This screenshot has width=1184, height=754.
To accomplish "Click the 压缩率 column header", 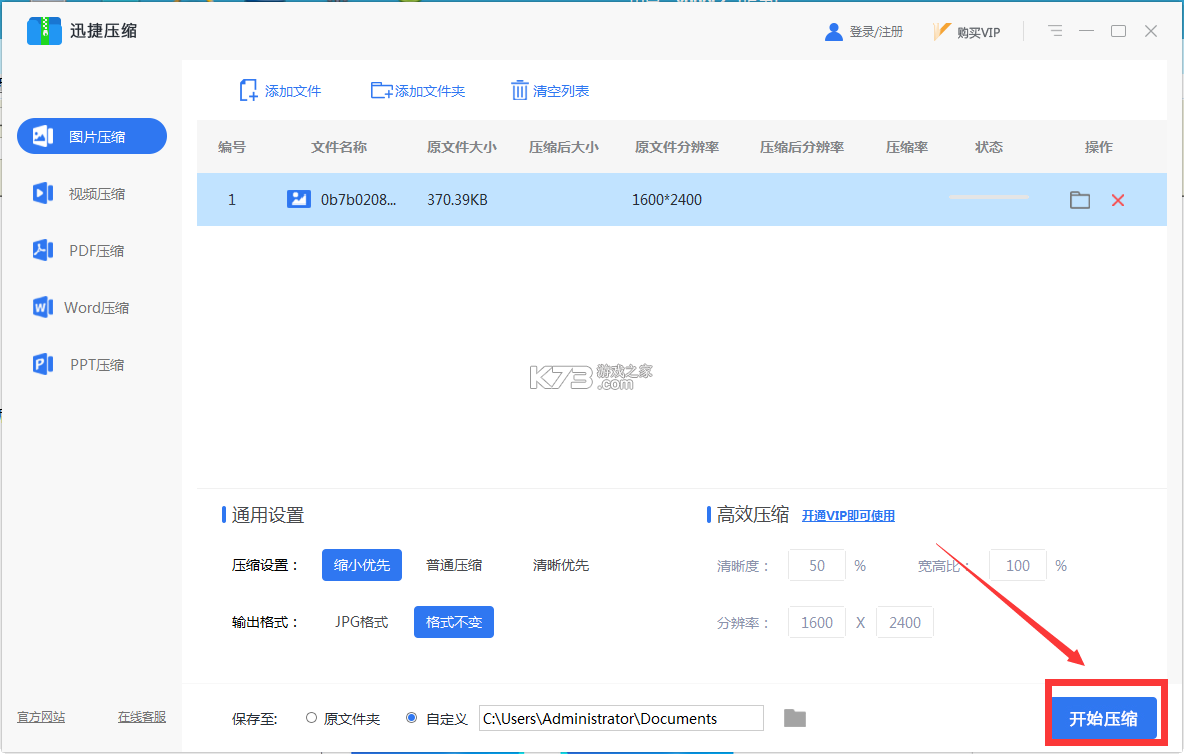I will [907, 147].
